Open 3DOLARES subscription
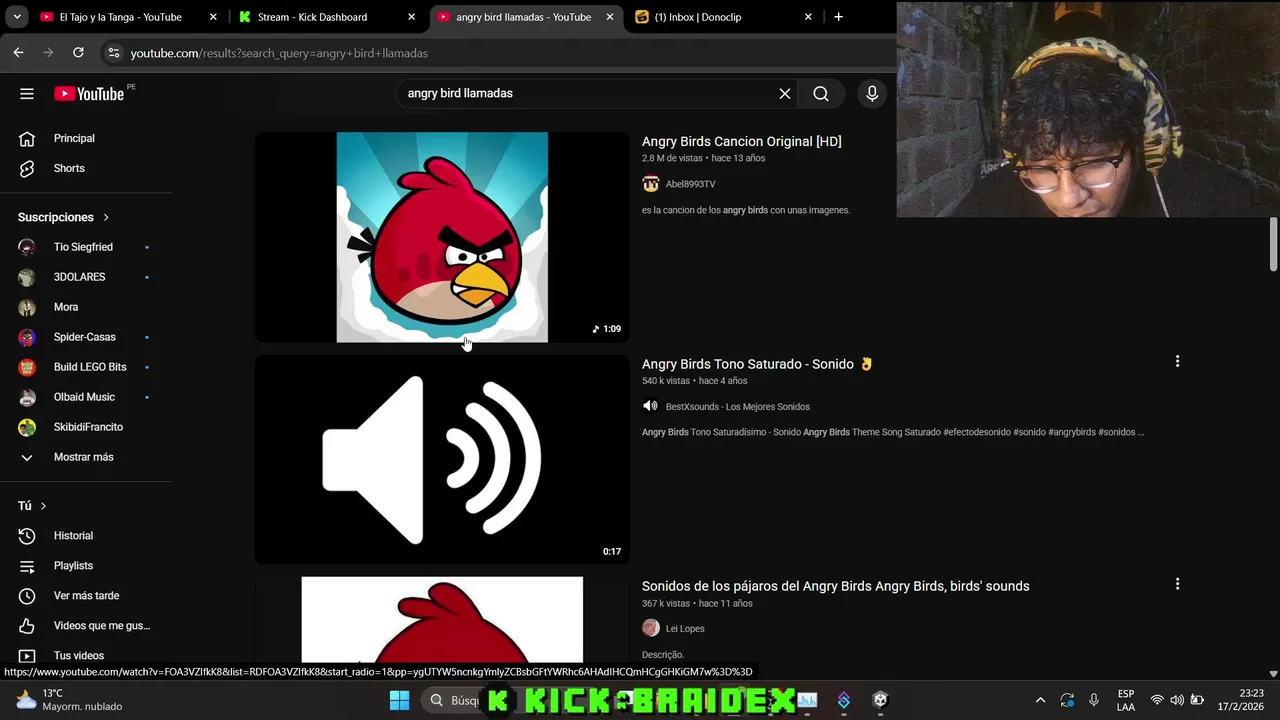 pyautogui.click(x=79, y=277)
